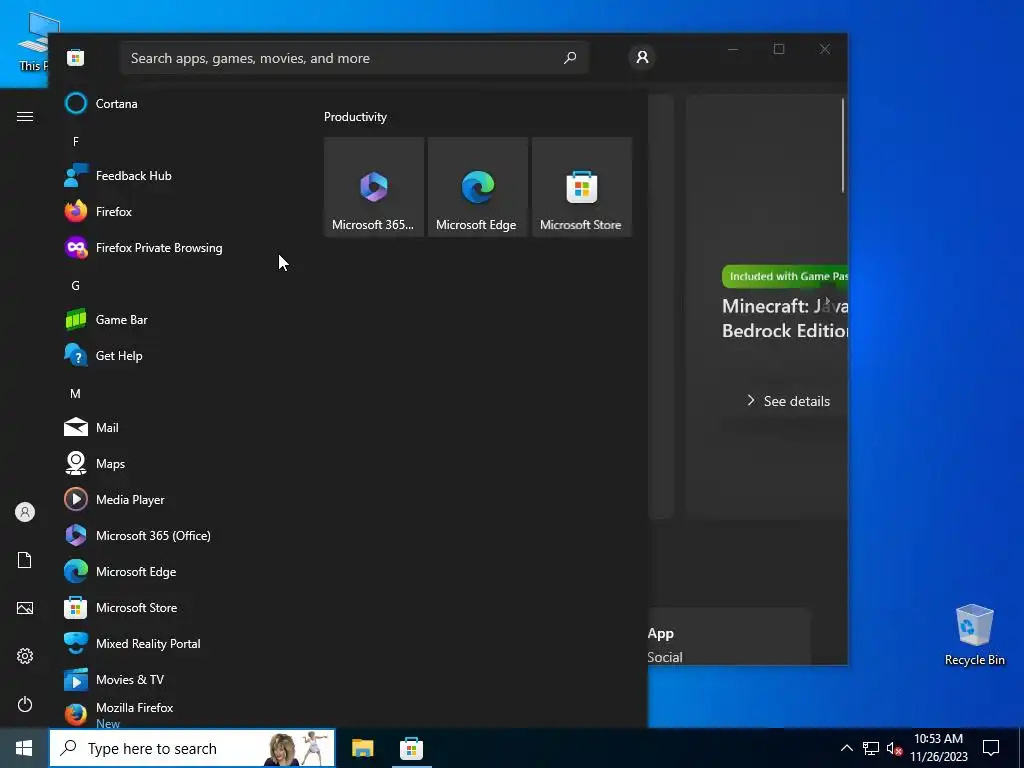Screen dimensions: 1024x768
Task: Open Settings gear in Start sidebar
Action: click(x=25, y=656)
